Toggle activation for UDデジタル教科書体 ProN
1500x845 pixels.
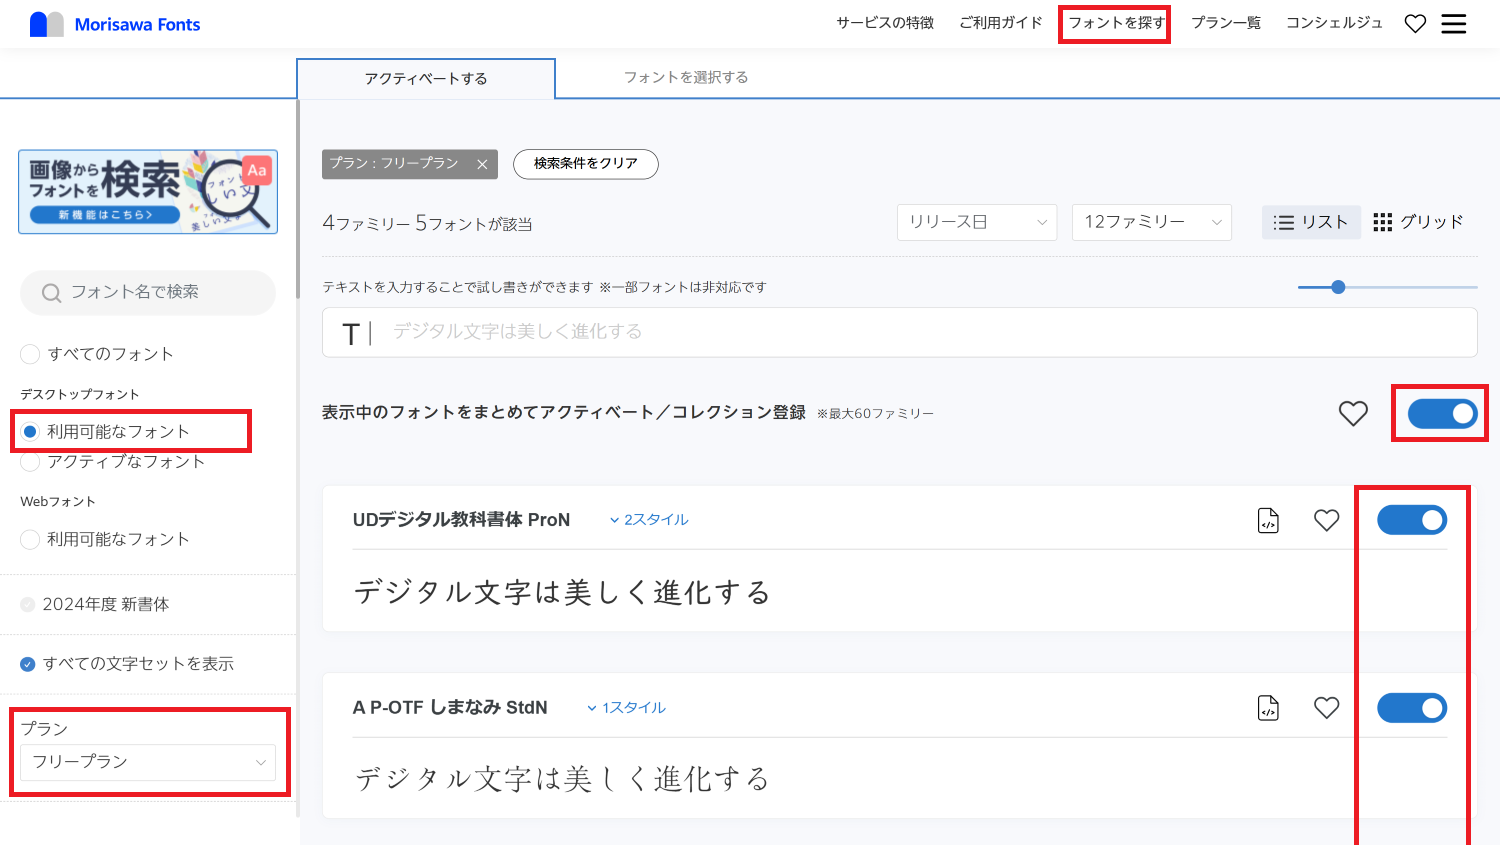coord(1412,520)
